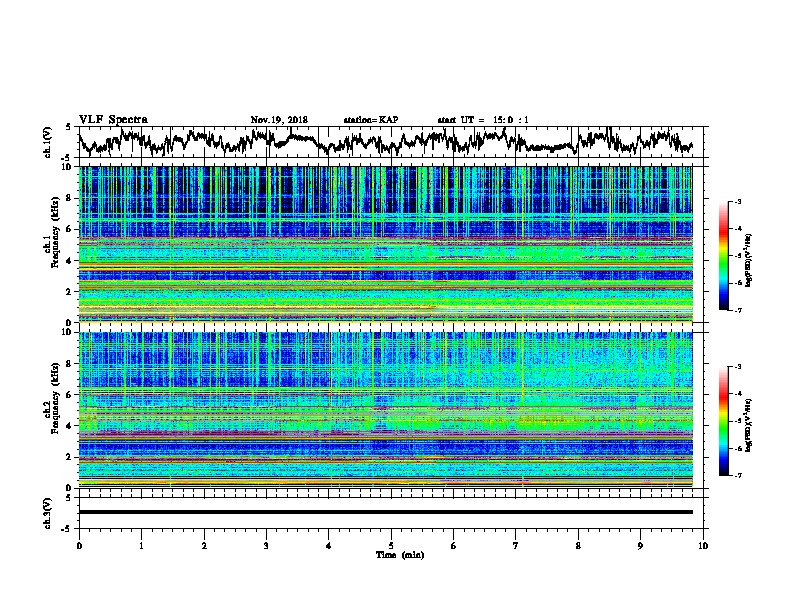The image size is (792, 612).
Task: Click the time-axis tick label "1"
Action: tap(141, 546)
